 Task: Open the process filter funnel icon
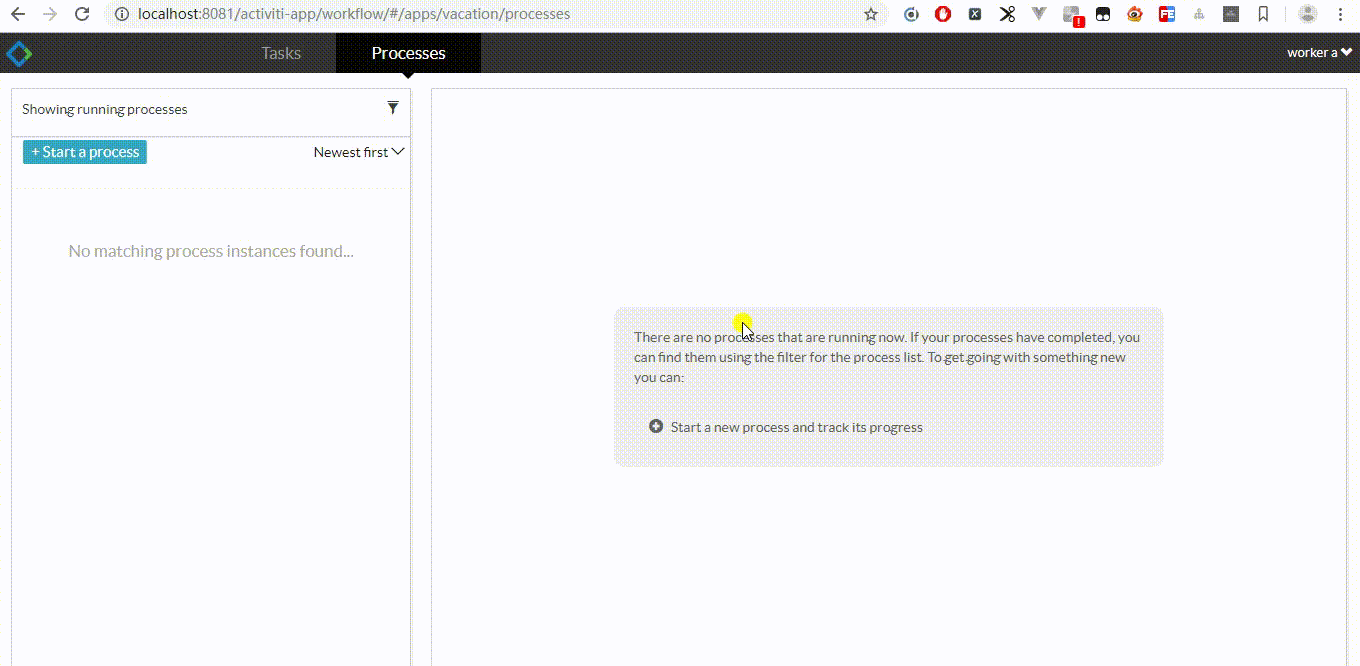pyautogui.click(x=393, y=108)
